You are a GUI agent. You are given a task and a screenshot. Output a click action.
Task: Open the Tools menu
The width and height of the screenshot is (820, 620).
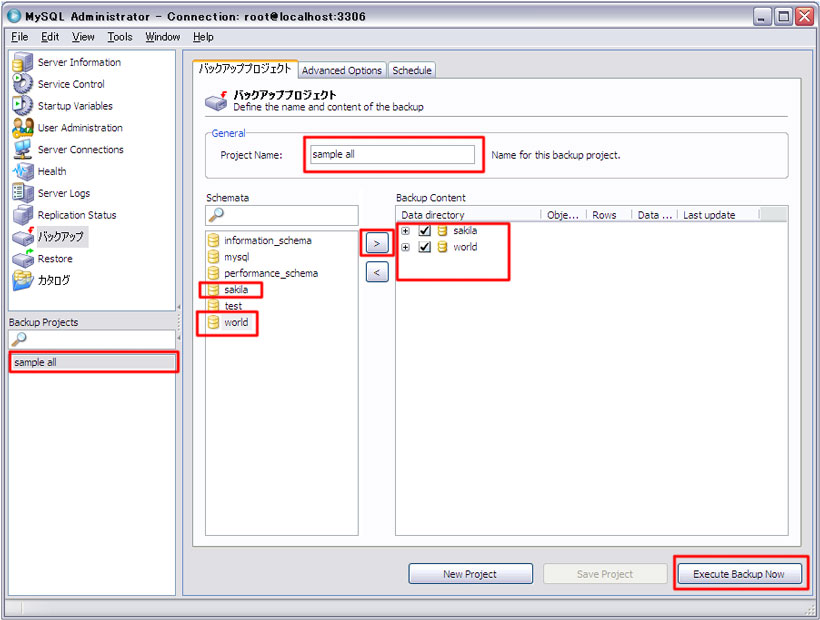point(120,37)
